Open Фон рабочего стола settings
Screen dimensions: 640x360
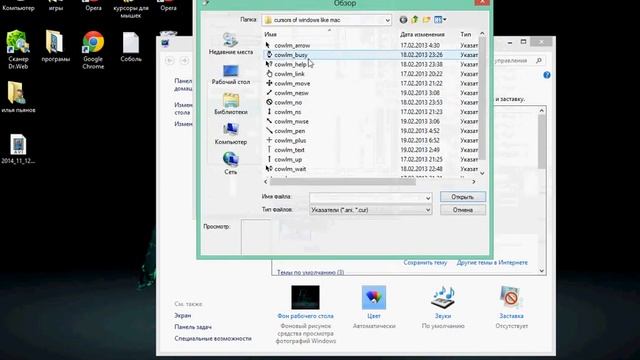305,314
